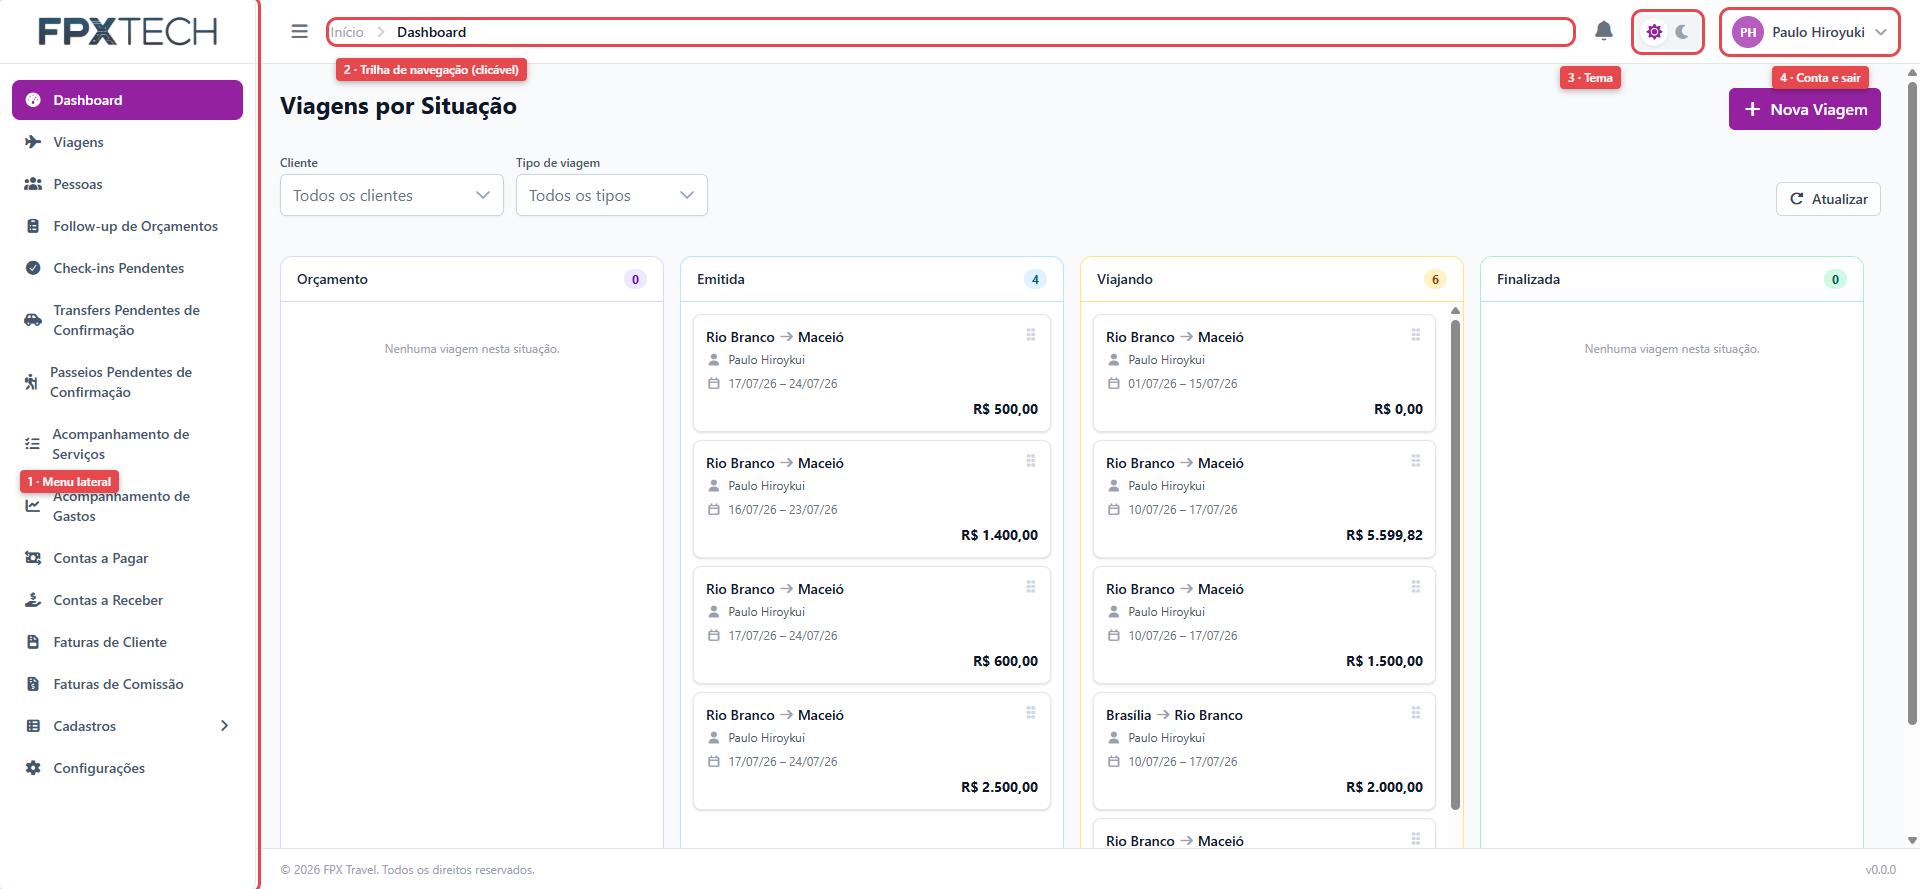Click the Acompanhamento de Serviços list icon
Image resolution: width=1920 pixels, height=889 pixels.
coord(33,444)
